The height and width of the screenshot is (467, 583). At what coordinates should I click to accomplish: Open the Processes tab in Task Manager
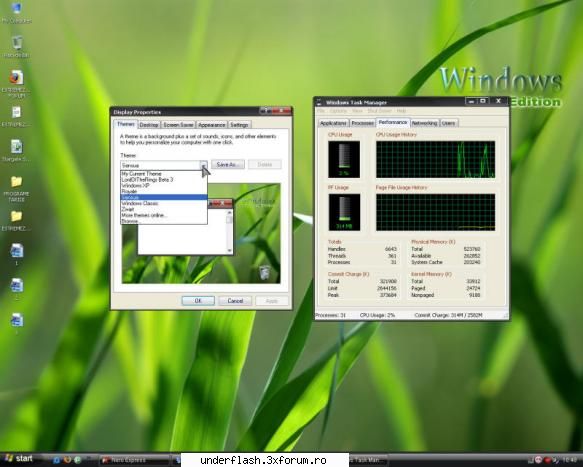[x=363, y=123]
